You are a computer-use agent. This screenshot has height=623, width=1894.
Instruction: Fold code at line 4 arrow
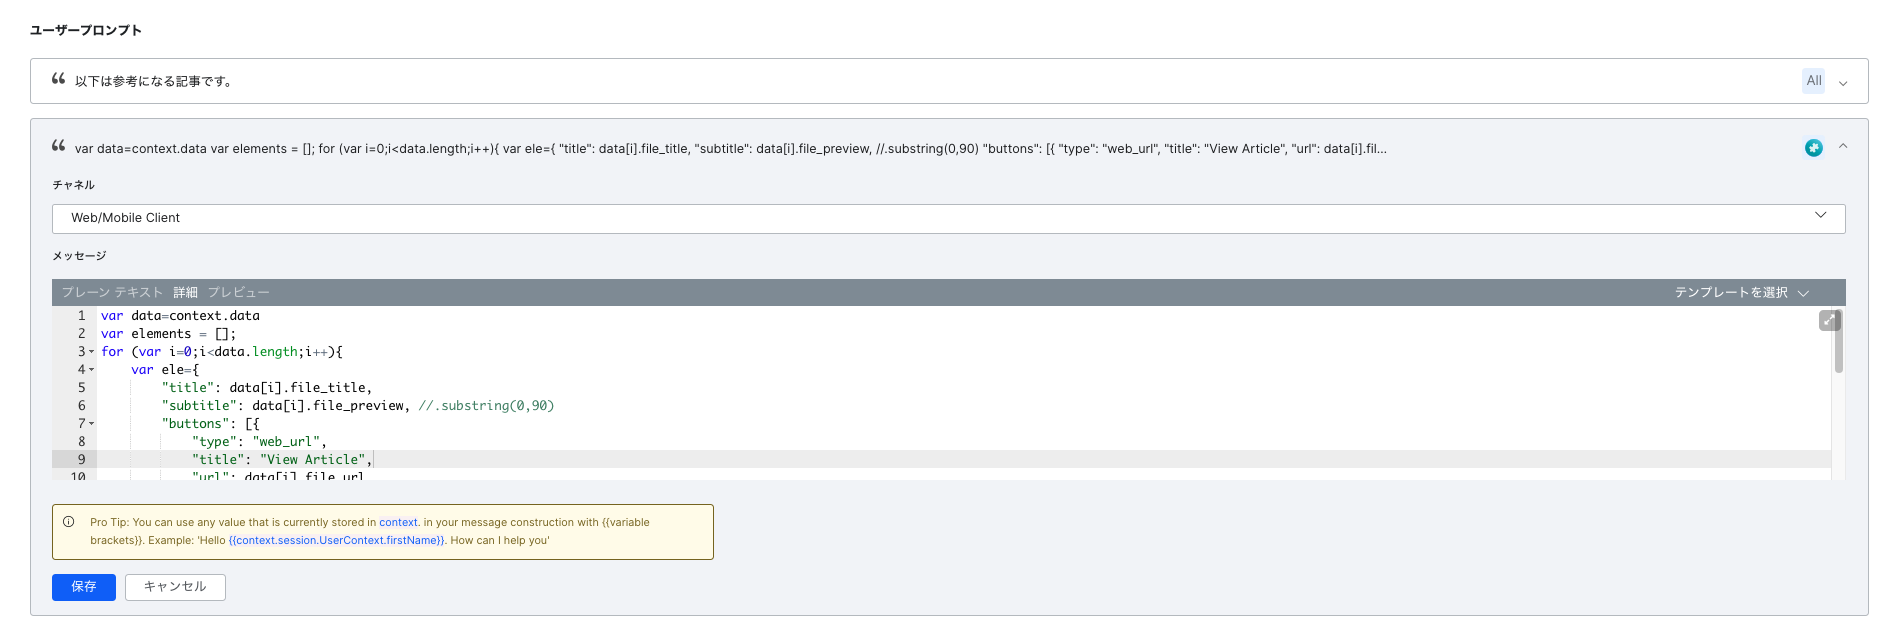pyautogui.click(x=91, y=370)
